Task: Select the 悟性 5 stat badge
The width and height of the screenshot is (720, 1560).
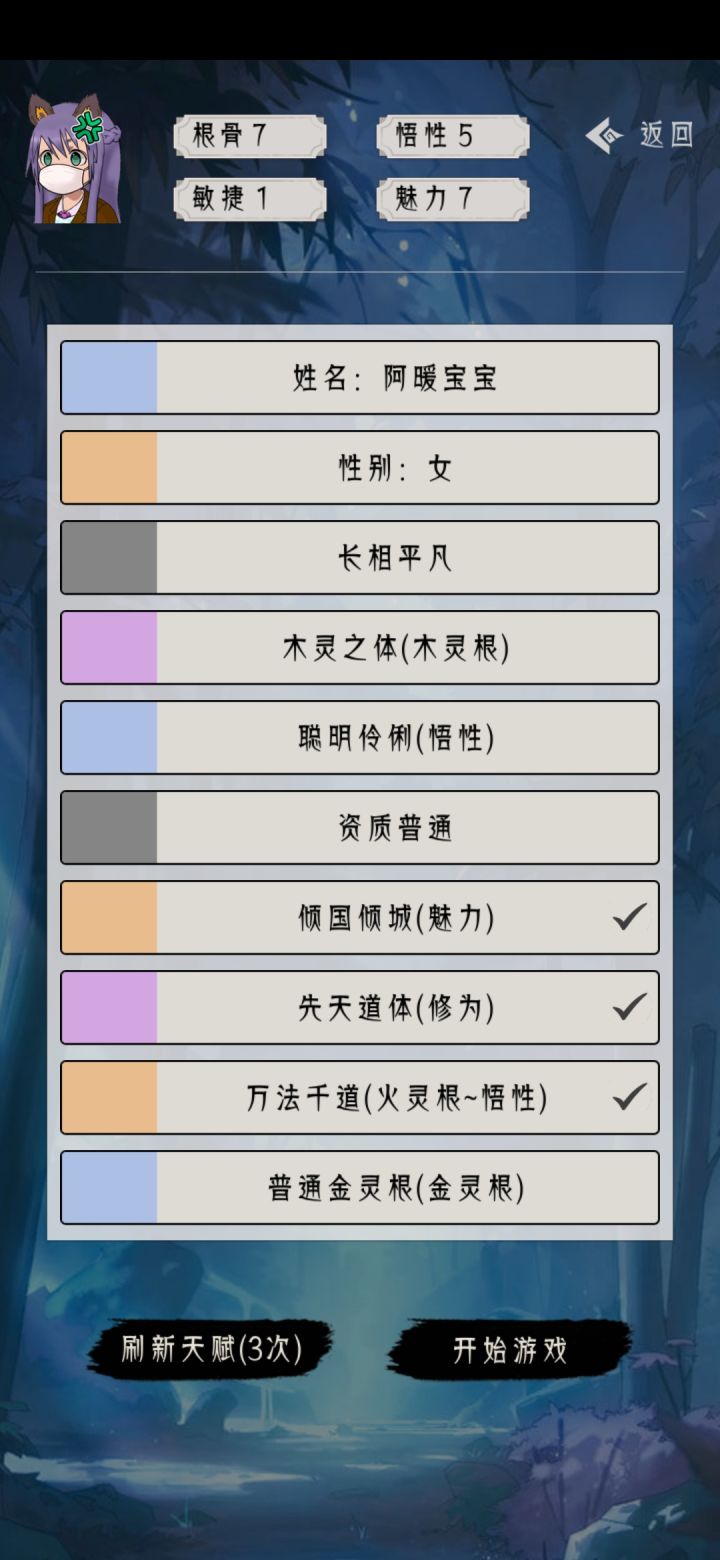Action: [453, 136]
